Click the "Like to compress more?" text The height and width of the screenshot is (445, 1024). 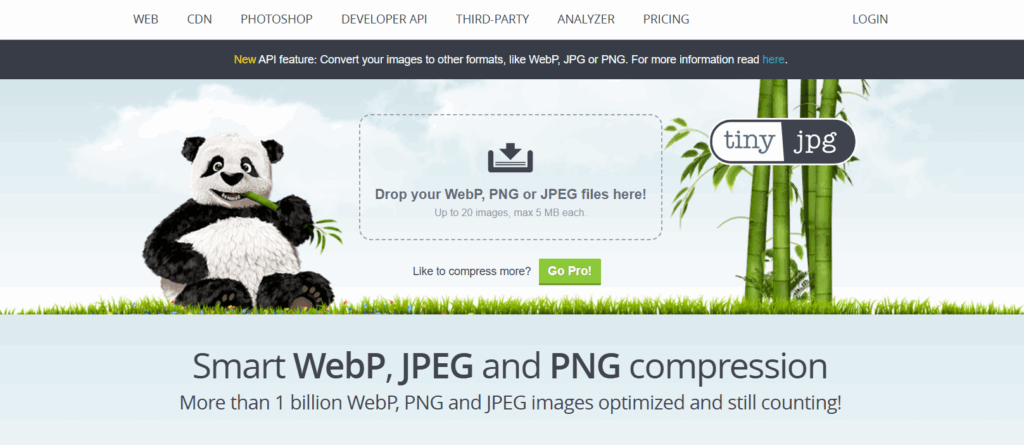(472, 272)
